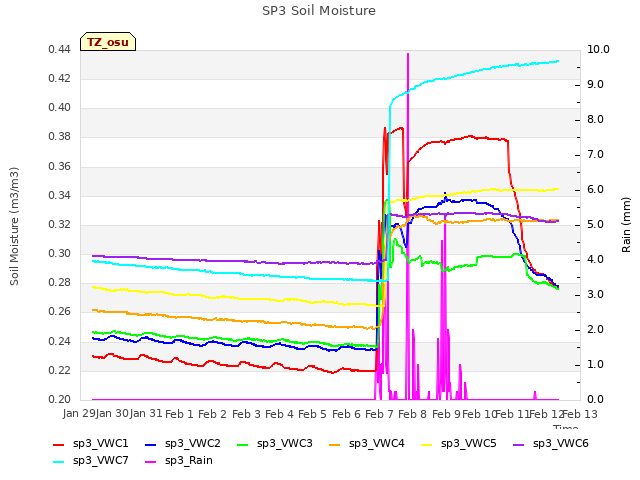Click the cyan sp3_VWC7 legend swatch
Image resolution: width=640 pixels, height=480 pixels.
point(59,462)
